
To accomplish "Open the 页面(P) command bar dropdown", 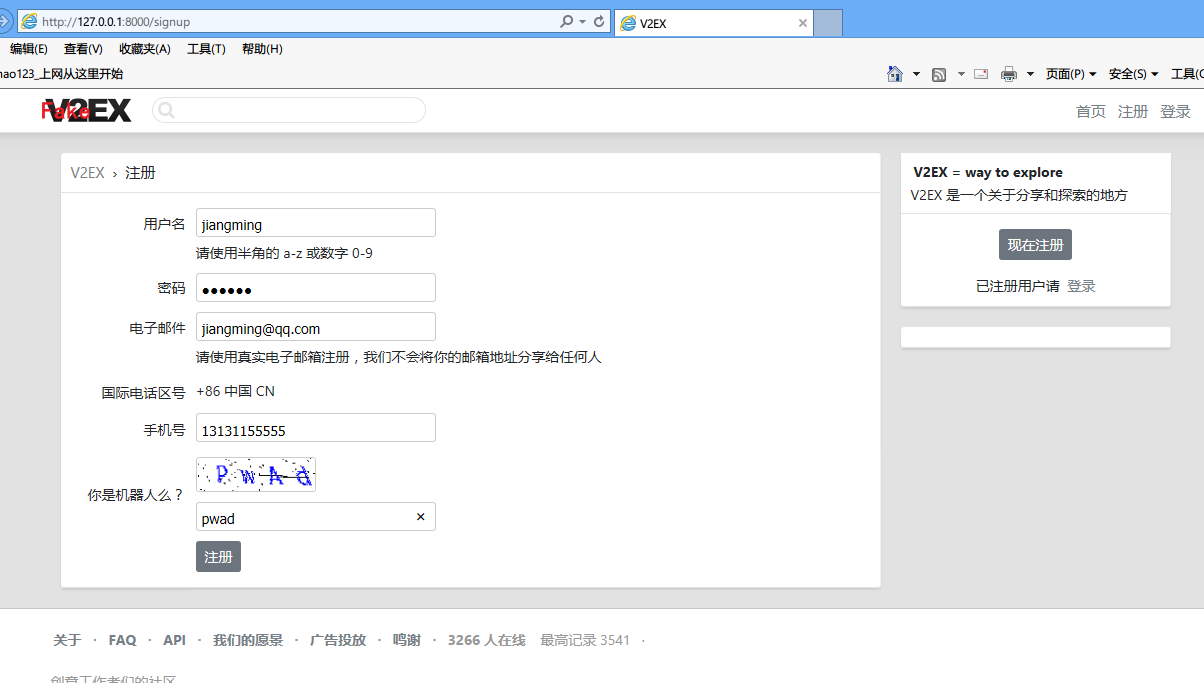I will pyautogui.click(x=1071, y=74).
